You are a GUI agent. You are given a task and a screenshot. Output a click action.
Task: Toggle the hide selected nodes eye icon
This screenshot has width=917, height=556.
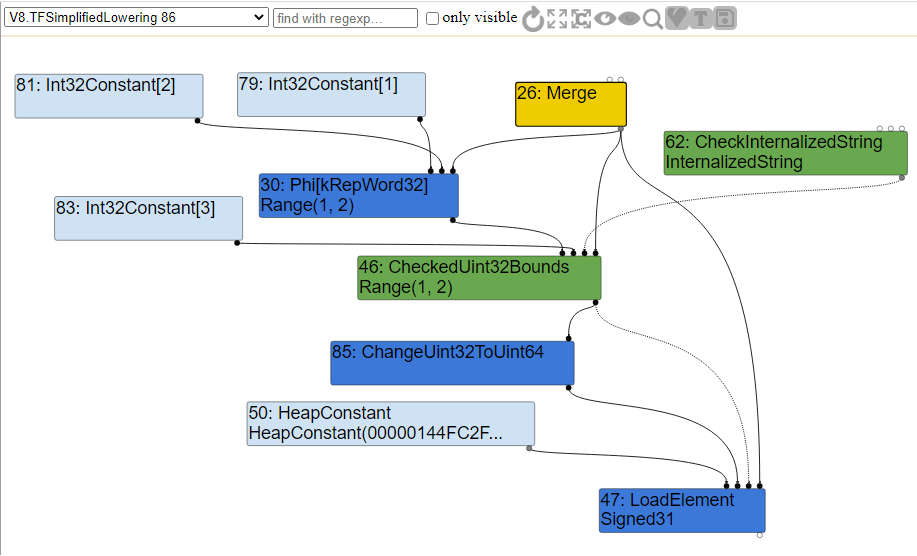[x=629, y=19]
